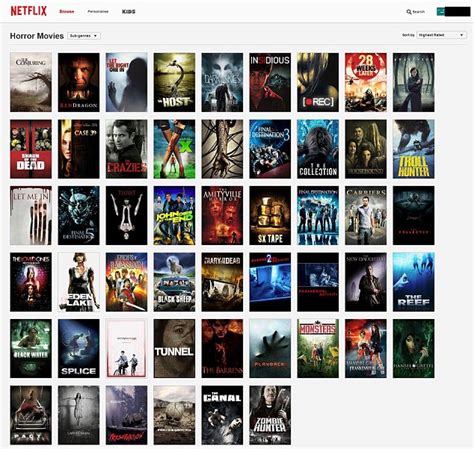The height and width of the screenshot is (449, 474).
Task: Open The Pact movie poster
Action: click(31, 415)
